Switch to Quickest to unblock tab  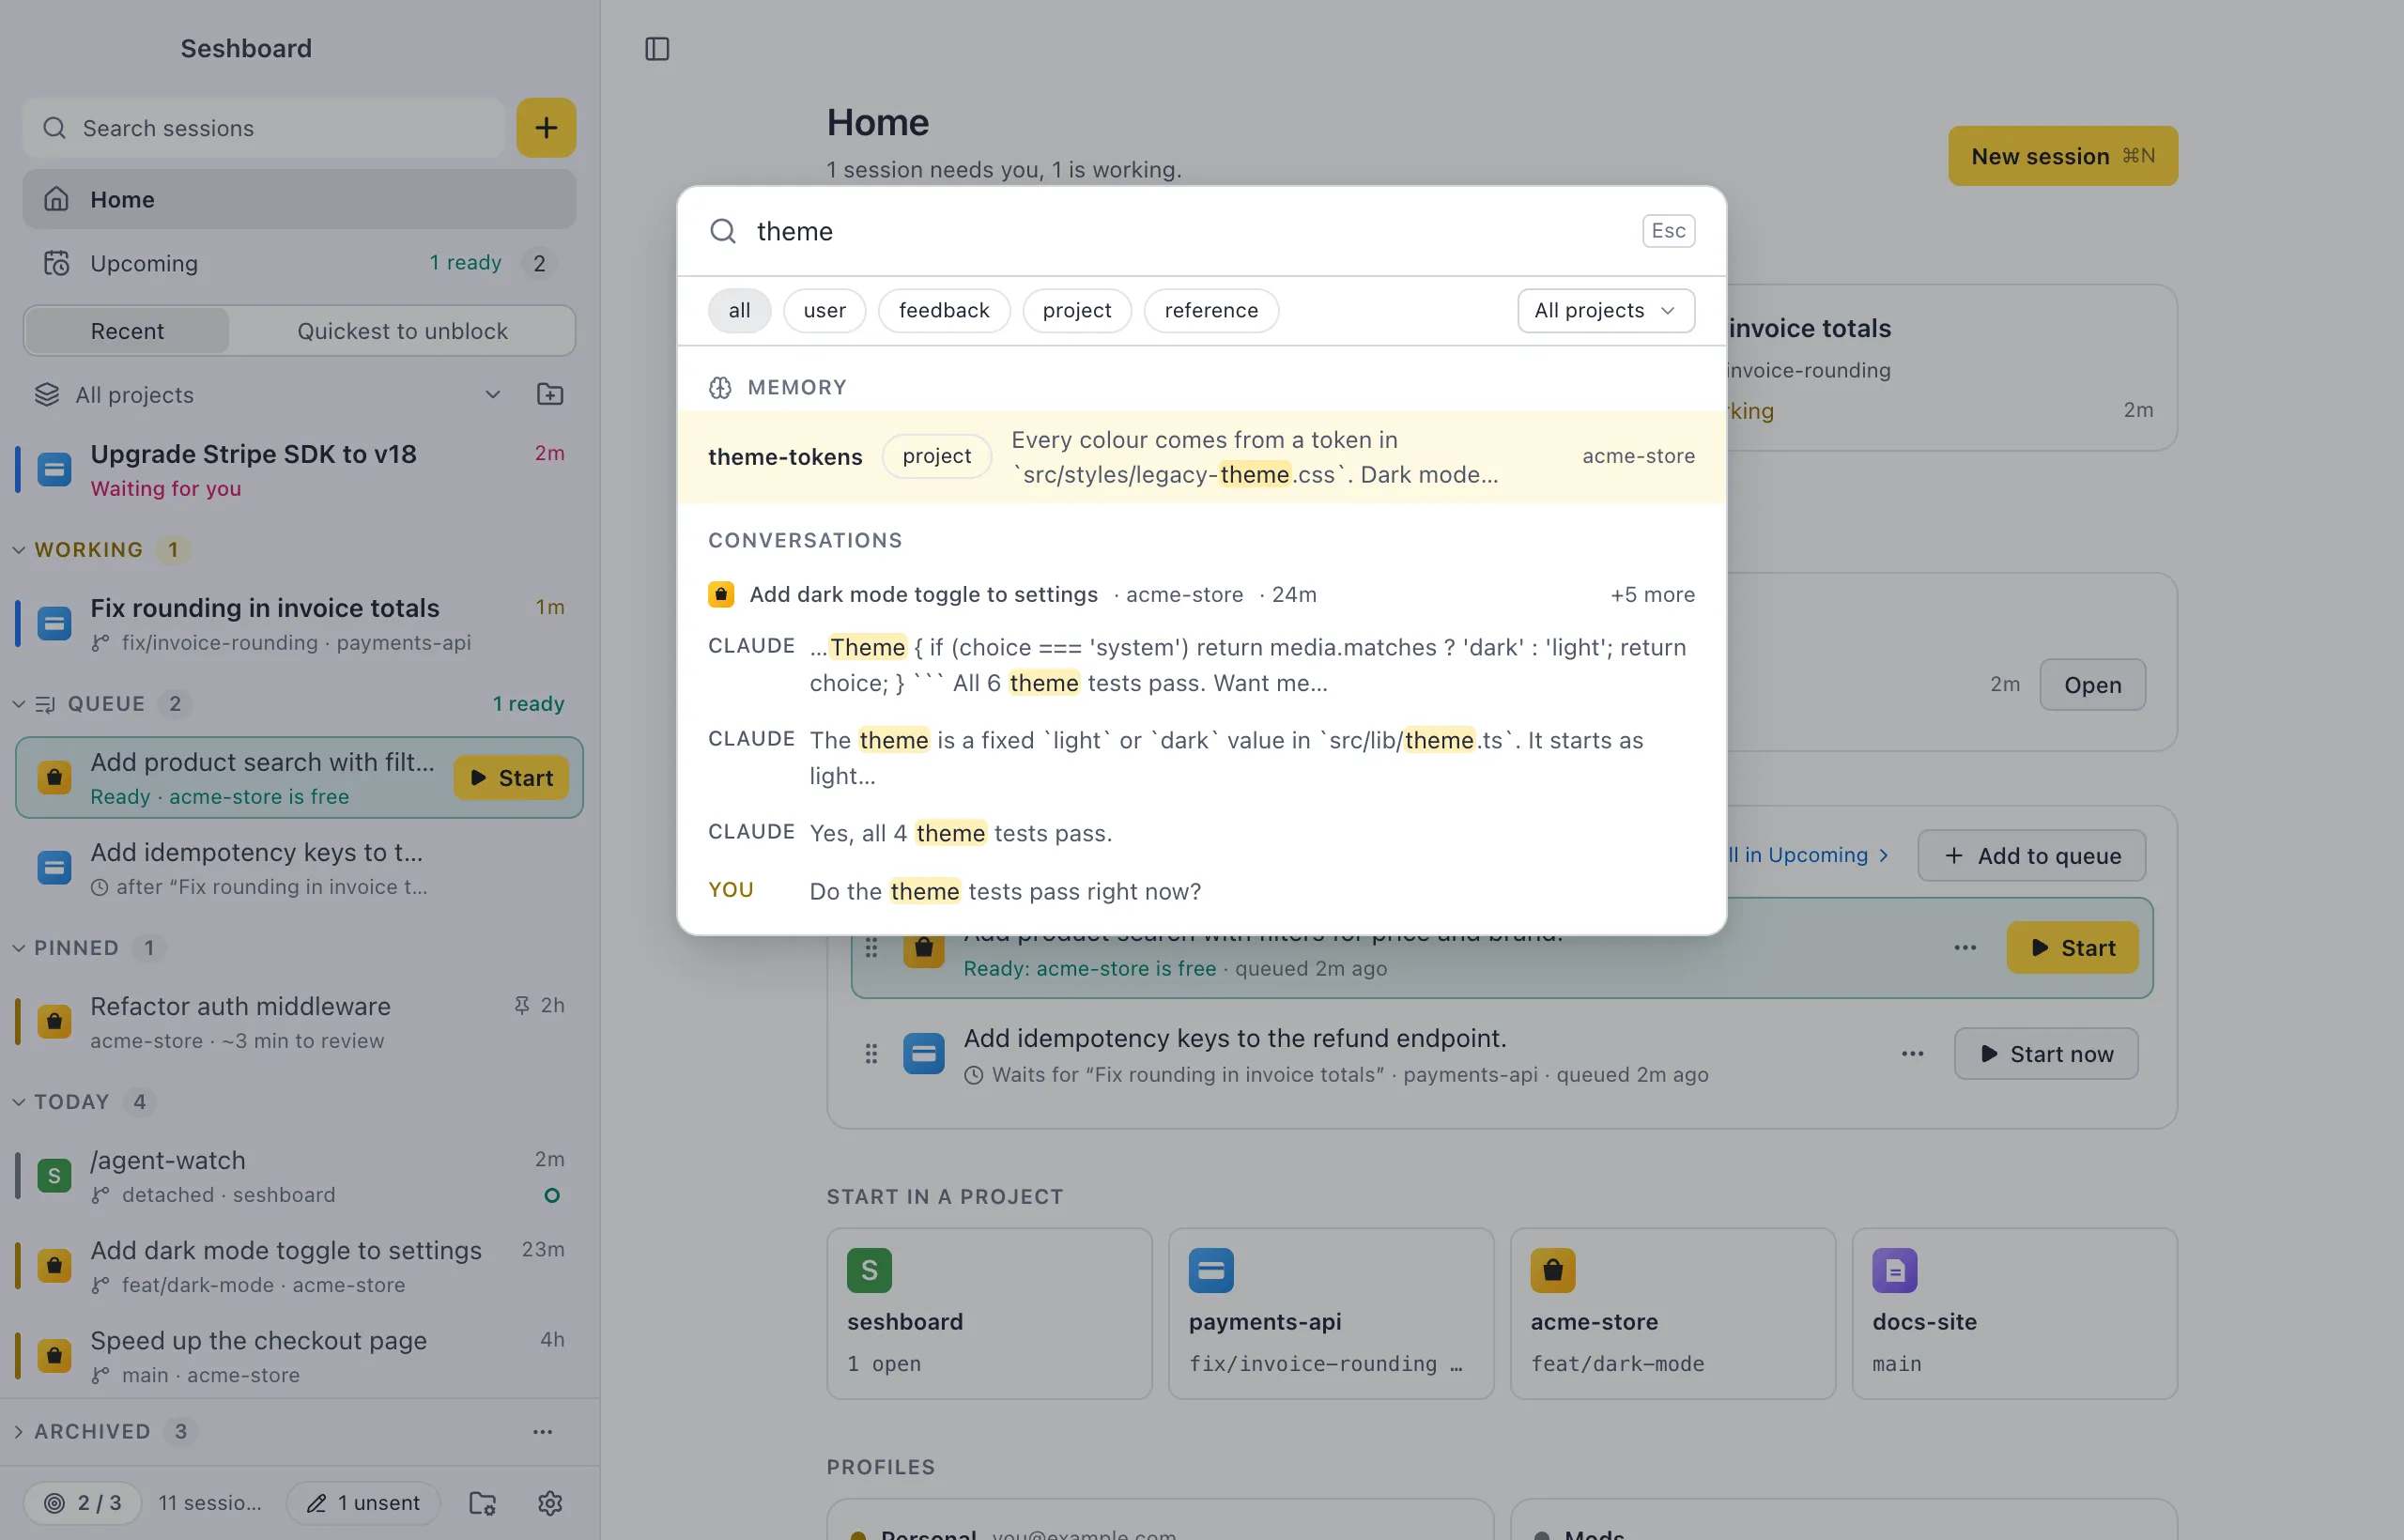402,331
